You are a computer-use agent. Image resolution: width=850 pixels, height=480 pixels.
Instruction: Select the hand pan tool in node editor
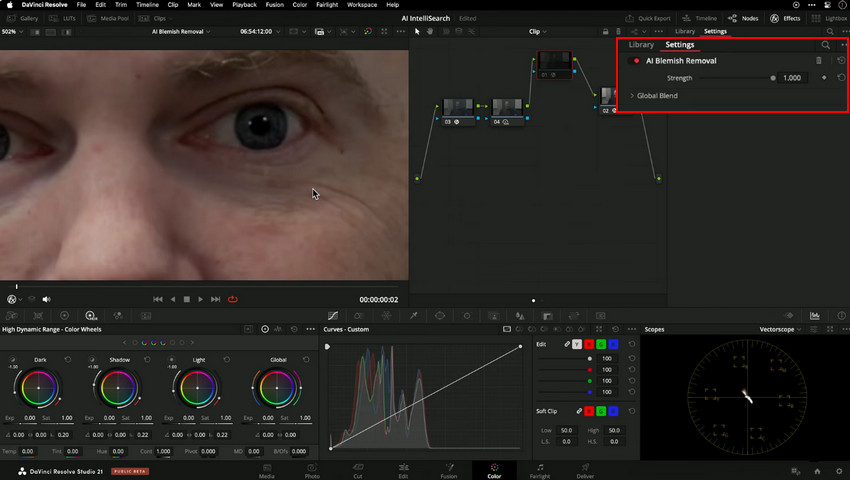430,31
